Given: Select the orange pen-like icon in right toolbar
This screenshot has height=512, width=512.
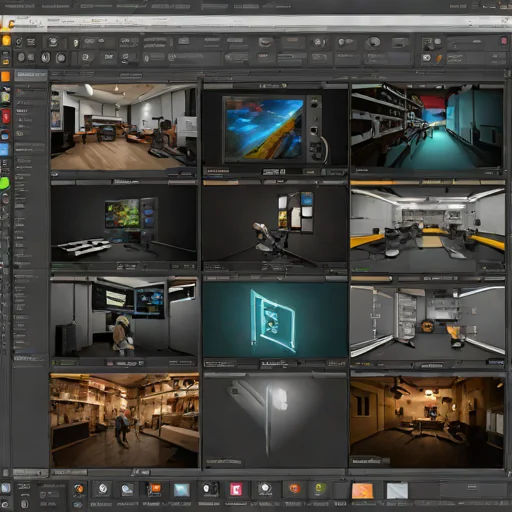Looking at the screenshot, I should tap(439, 58).
